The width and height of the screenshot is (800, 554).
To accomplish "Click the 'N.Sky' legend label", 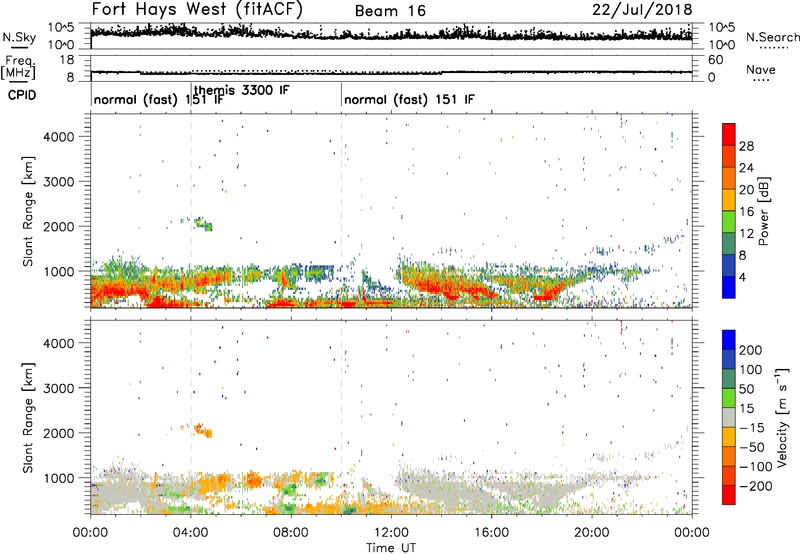I will coord(19,37).
